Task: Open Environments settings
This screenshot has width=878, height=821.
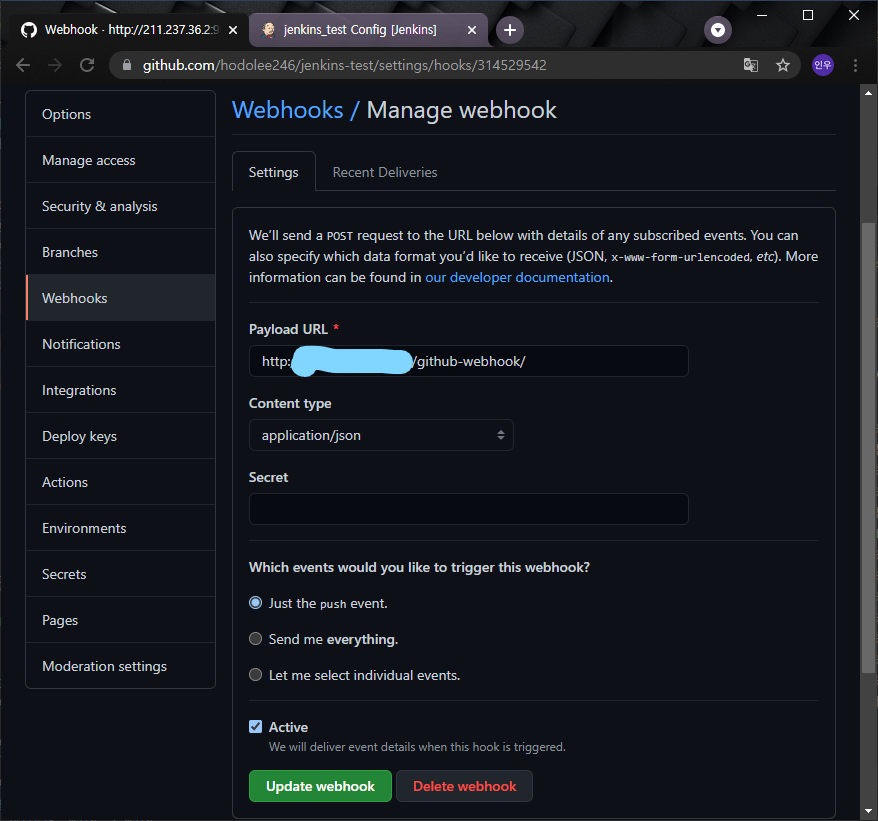Action: (120, 528)
